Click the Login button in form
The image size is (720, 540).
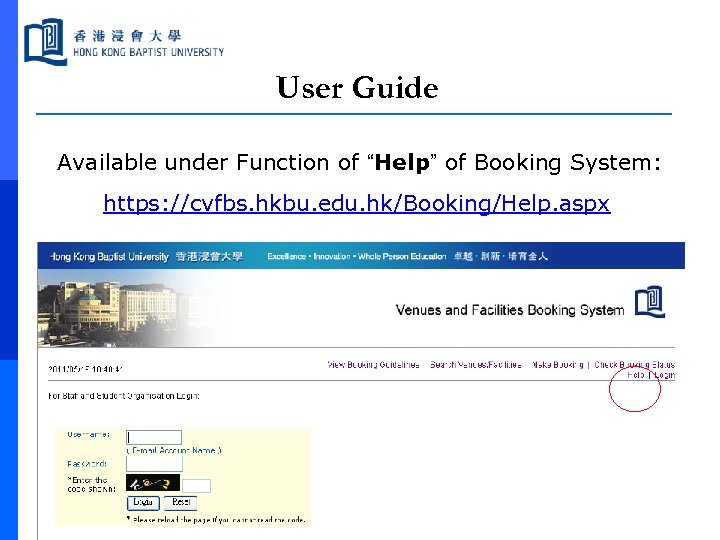pyautogui.click(x=143, y=503)
